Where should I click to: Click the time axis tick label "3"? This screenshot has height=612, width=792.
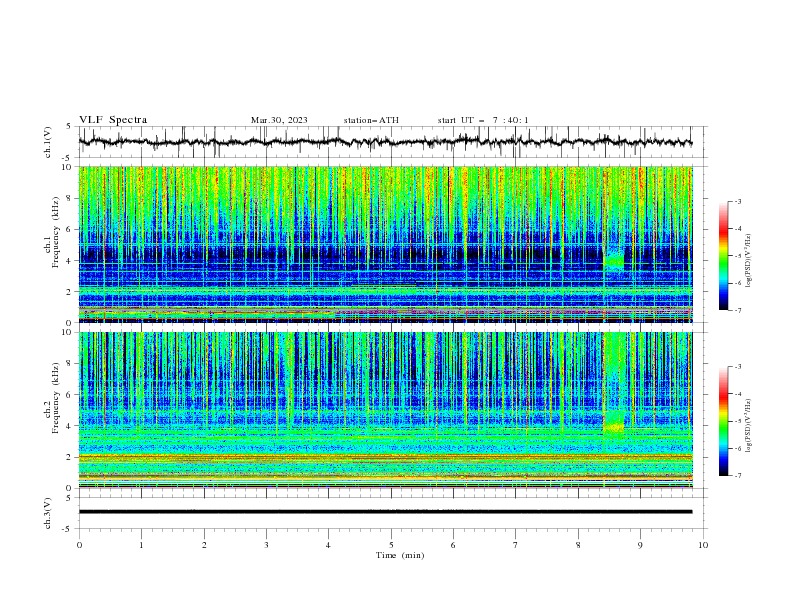[266, 545]
